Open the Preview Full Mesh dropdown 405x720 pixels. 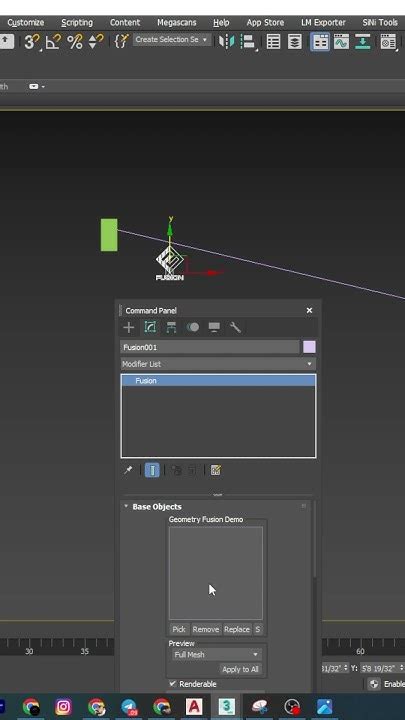click(x=217, y=654)
